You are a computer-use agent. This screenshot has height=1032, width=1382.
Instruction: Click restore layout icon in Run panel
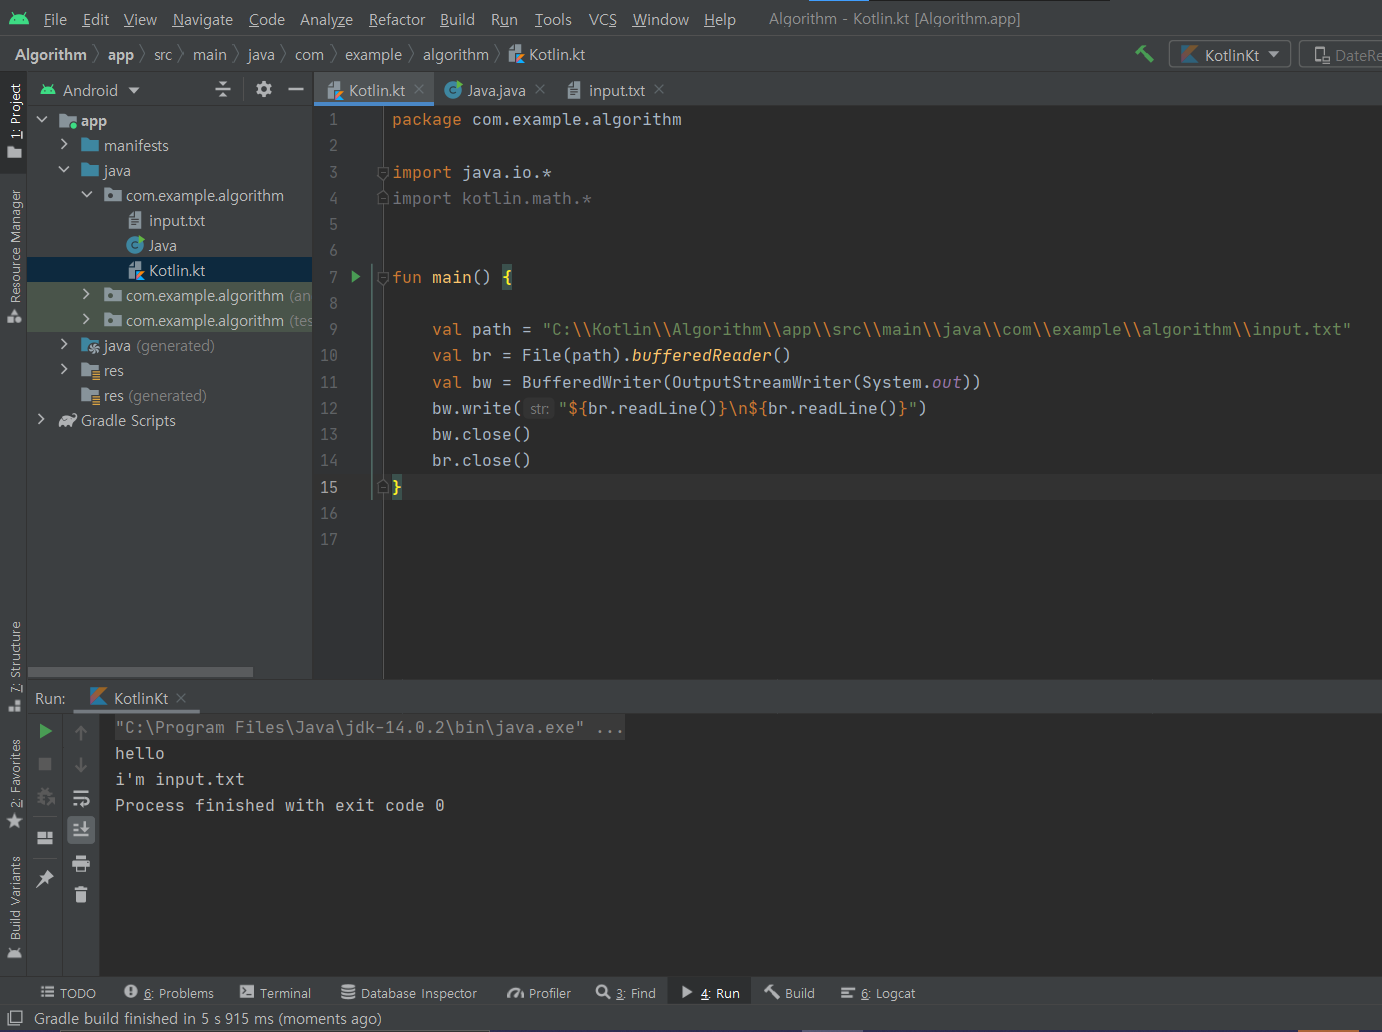coord(45,838)
